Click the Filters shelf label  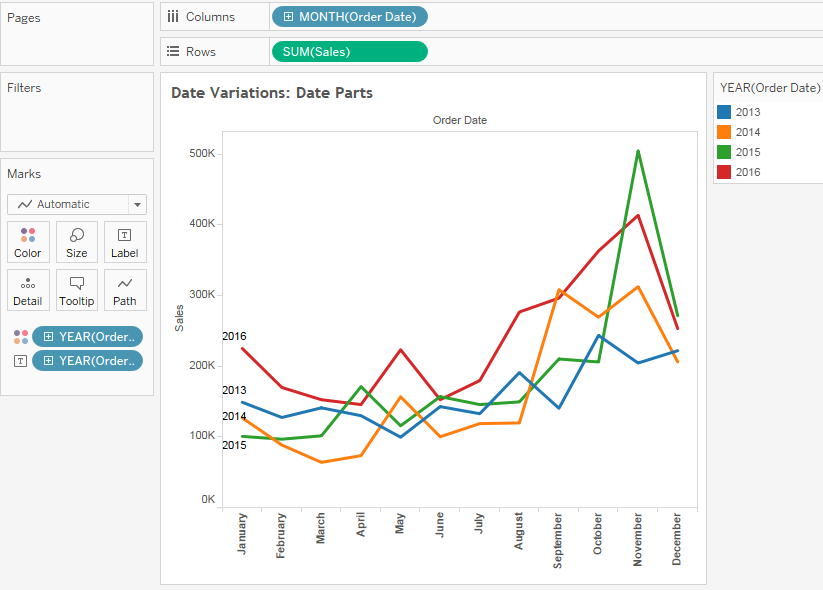click(x=24, y=88)
